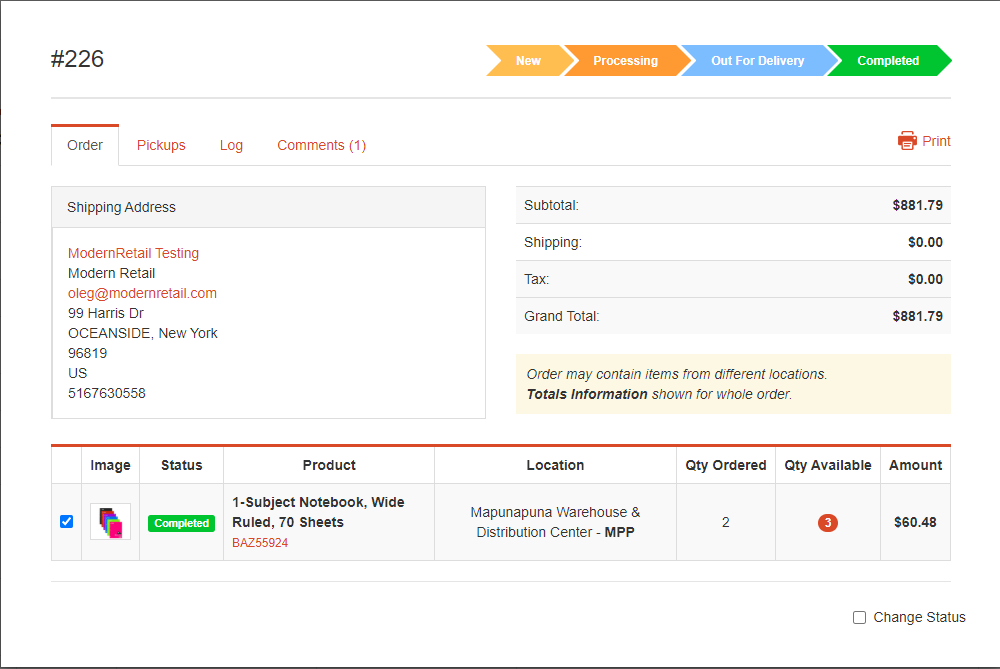Click the Status column header
Viewport: 1000px width, 669px height.
pos(181,466)
